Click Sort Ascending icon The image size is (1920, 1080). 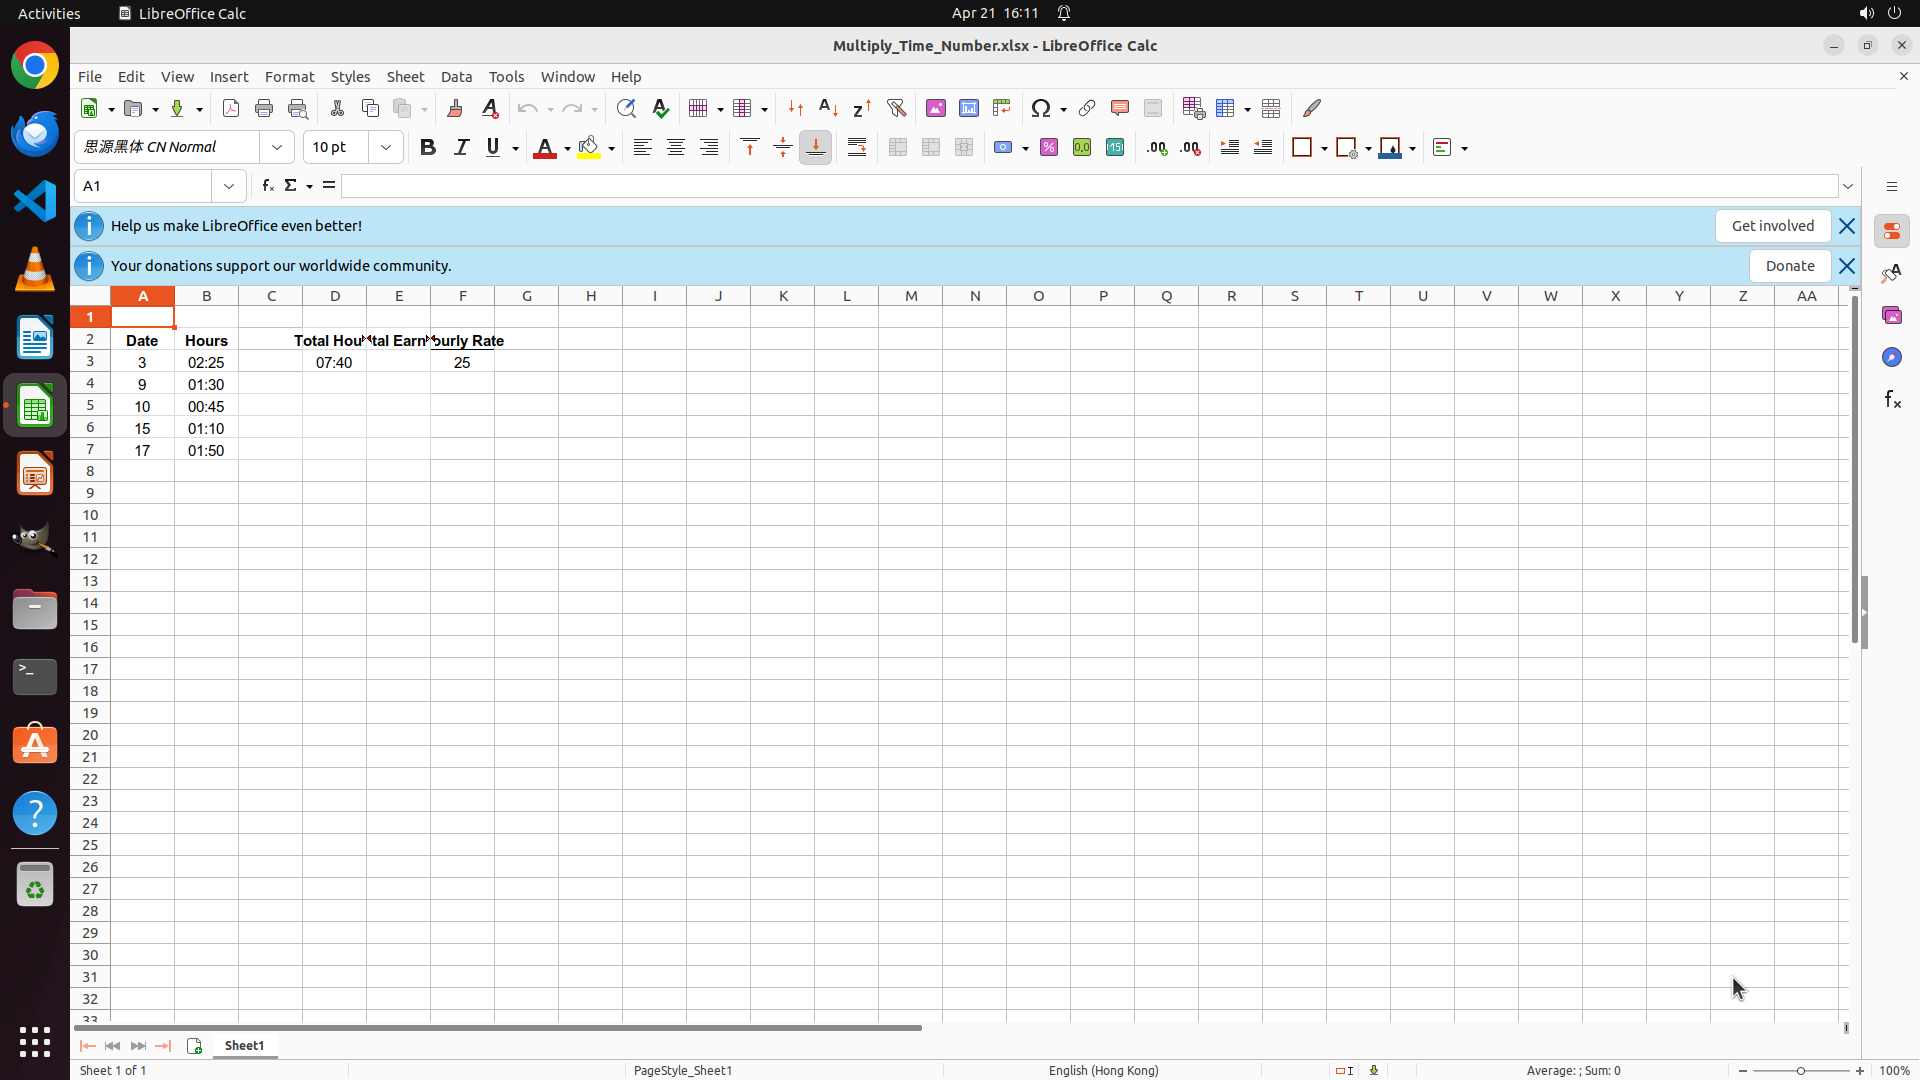coord(828,108)
